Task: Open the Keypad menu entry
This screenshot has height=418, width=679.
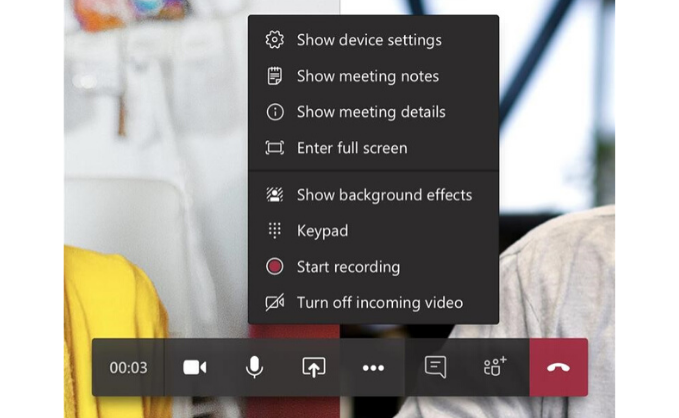Action: pos(373,231)
